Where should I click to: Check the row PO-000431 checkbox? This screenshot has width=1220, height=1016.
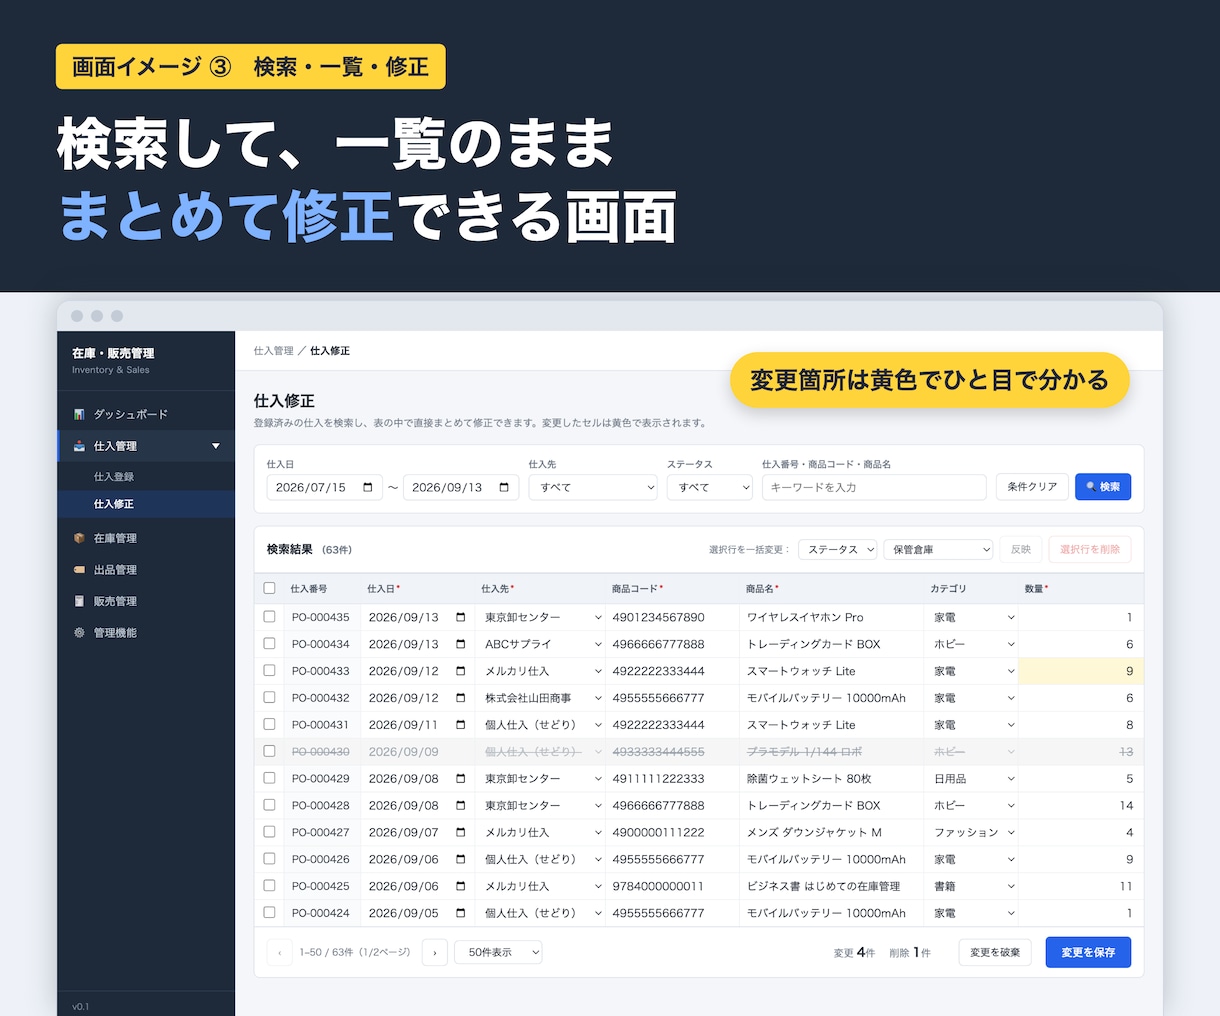tap(269, 724)
